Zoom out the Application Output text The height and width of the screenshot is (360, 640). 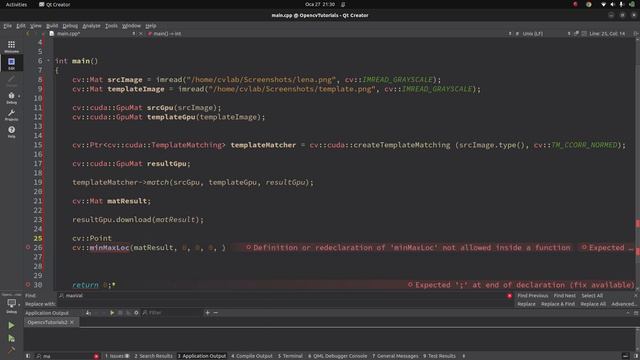pos(216,313)
